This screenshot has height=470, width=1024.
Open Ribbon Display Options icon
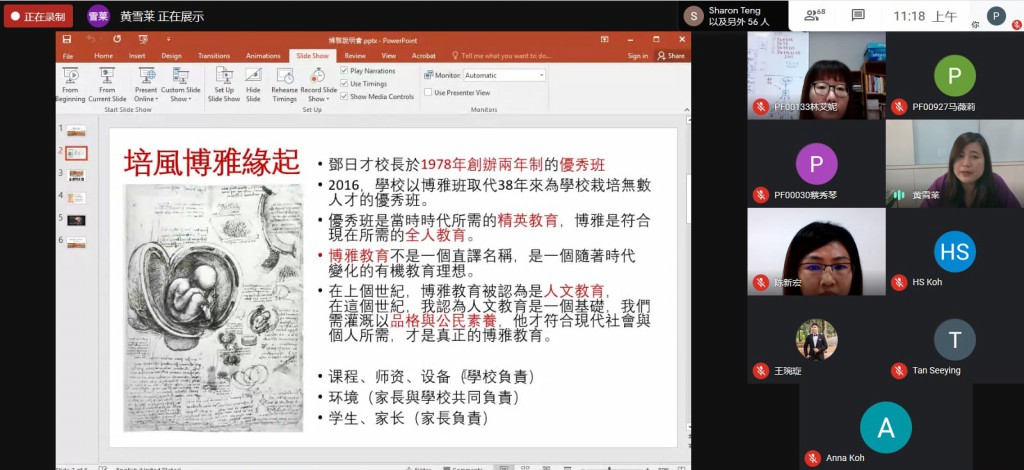[x=605, y=39]
